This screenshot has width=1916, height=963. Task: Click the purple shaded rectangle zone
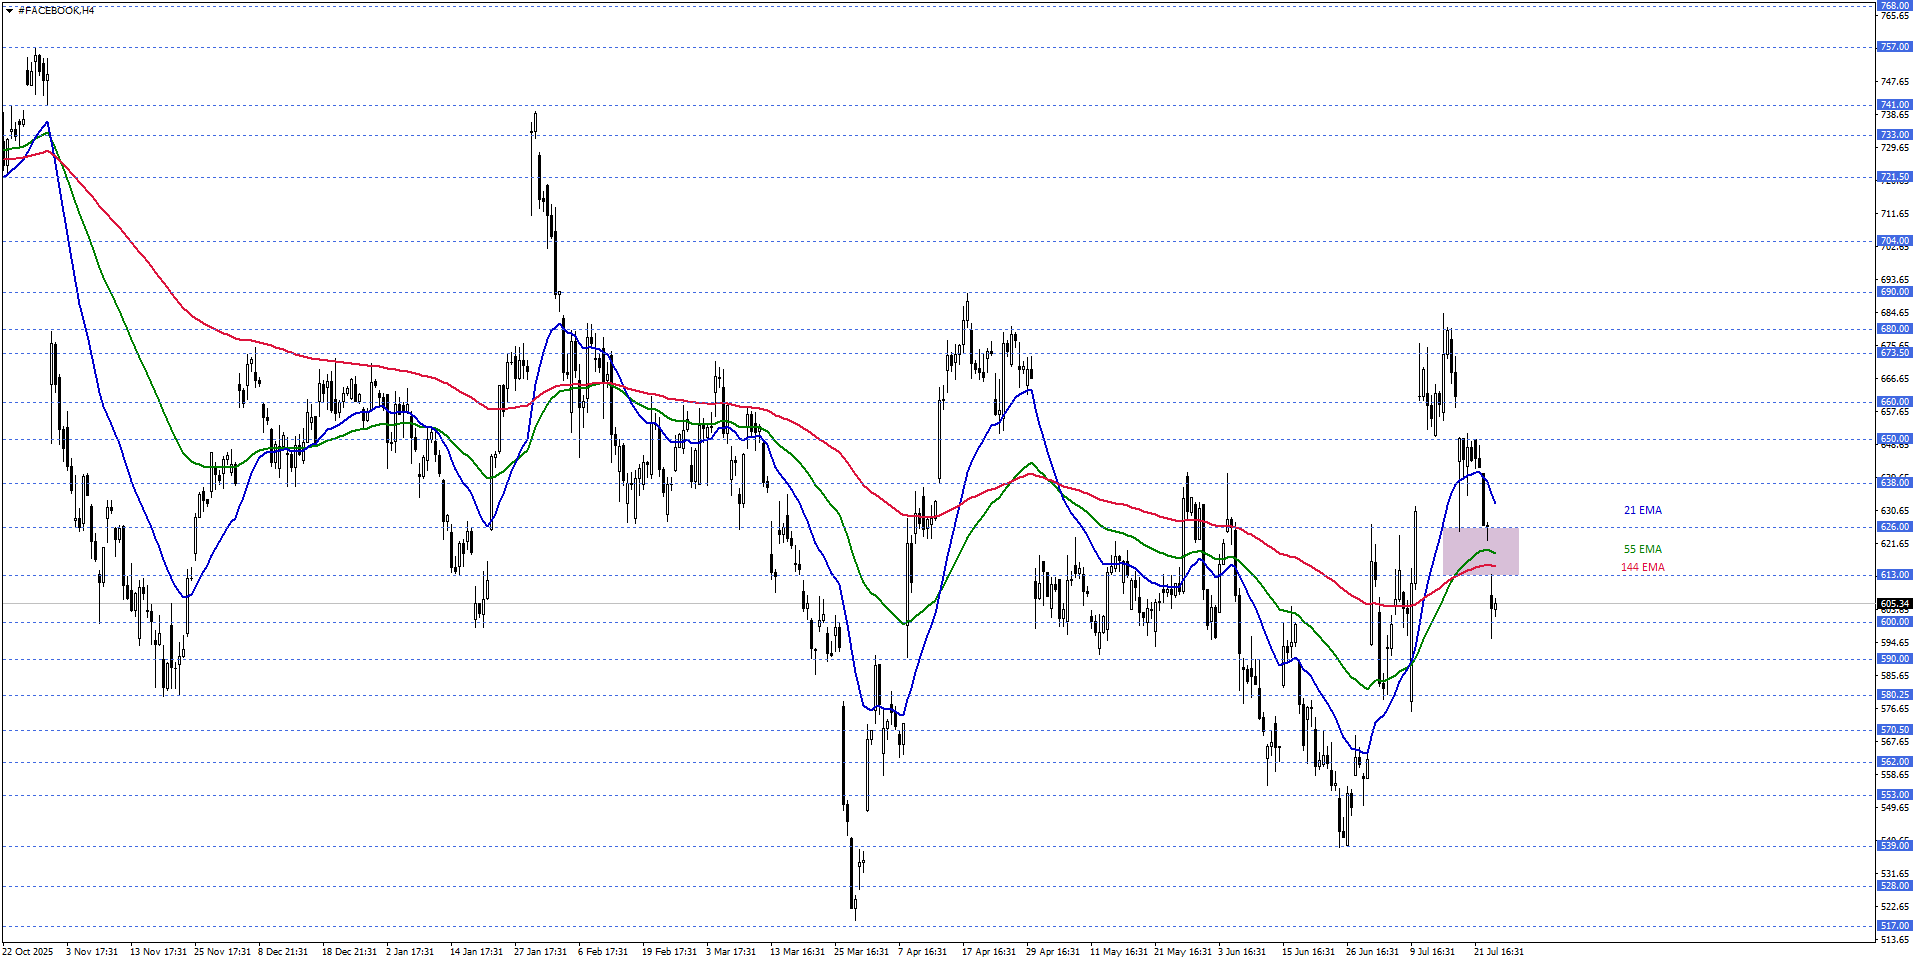(x=1481, y=551)
